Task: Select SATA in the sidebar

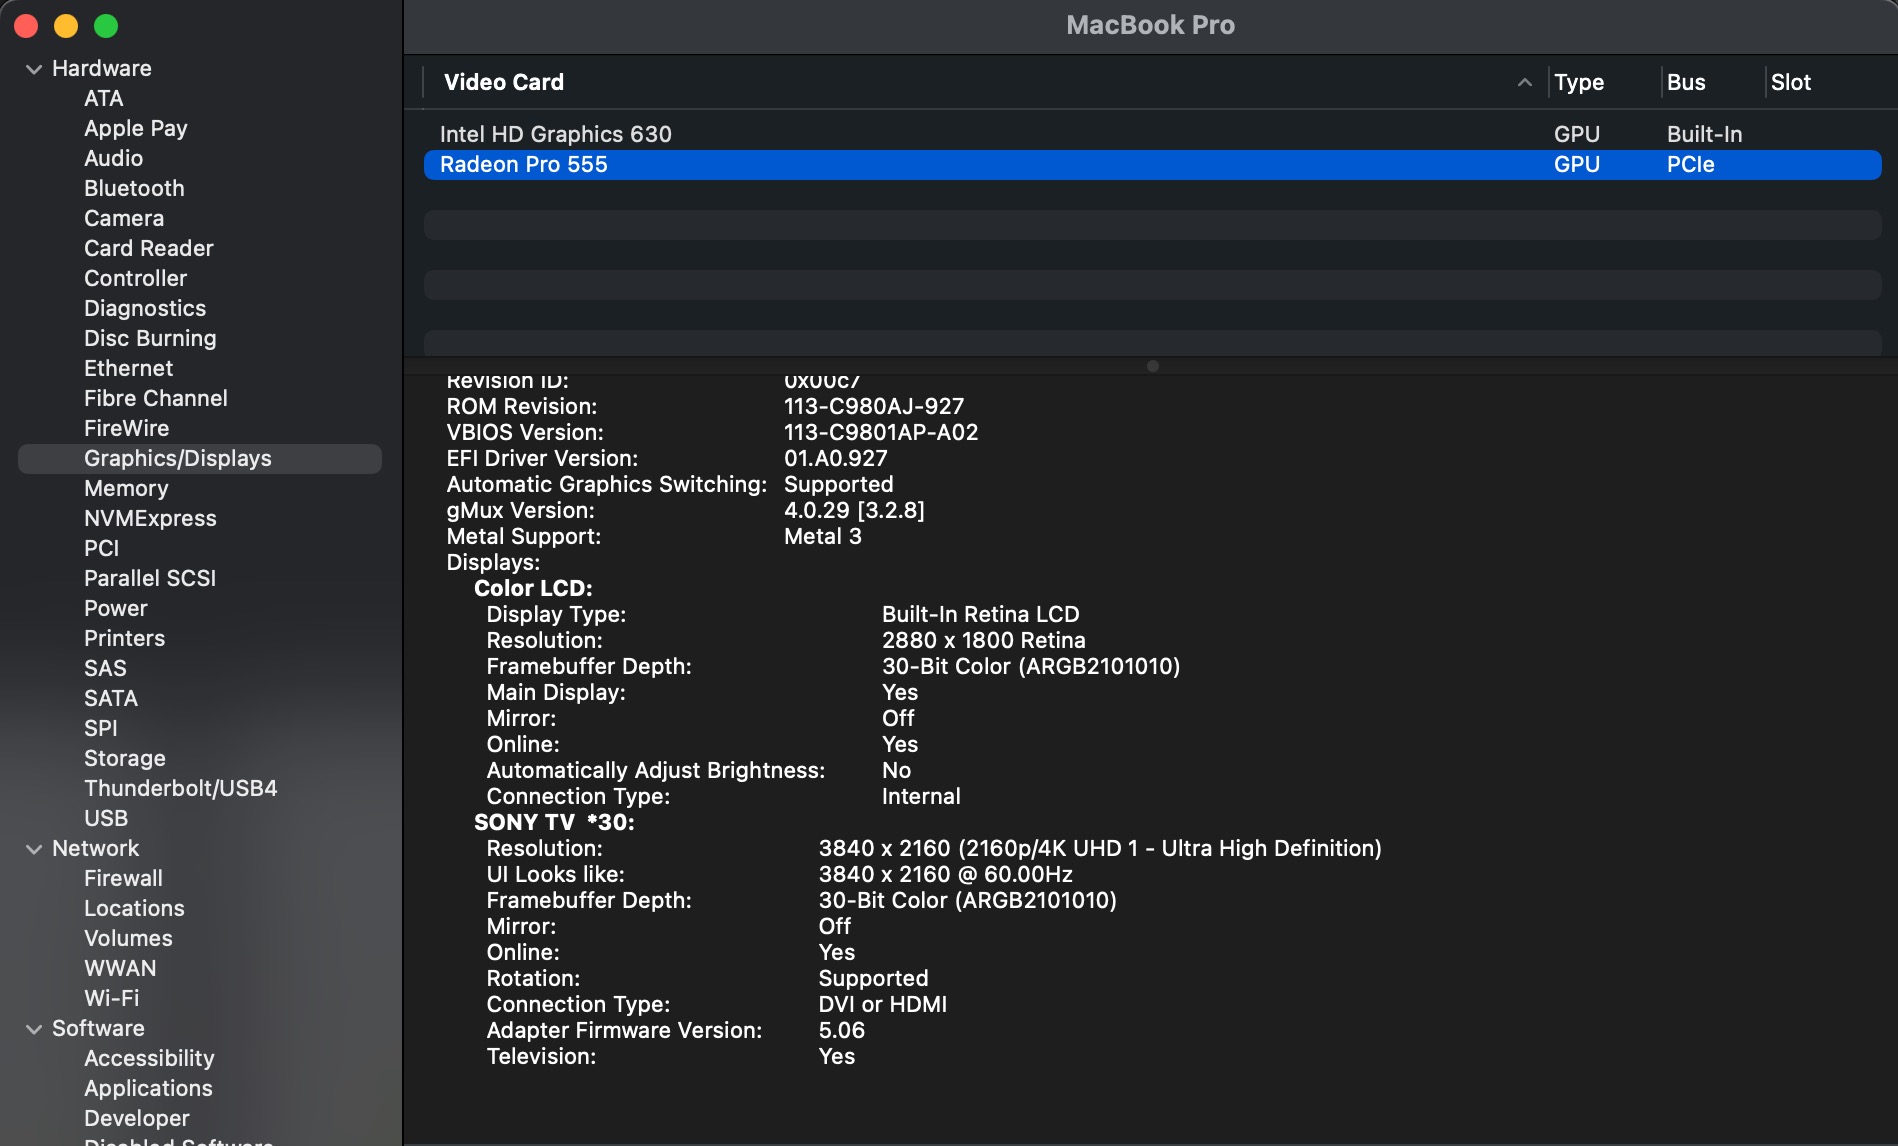Action: point(111,698)
